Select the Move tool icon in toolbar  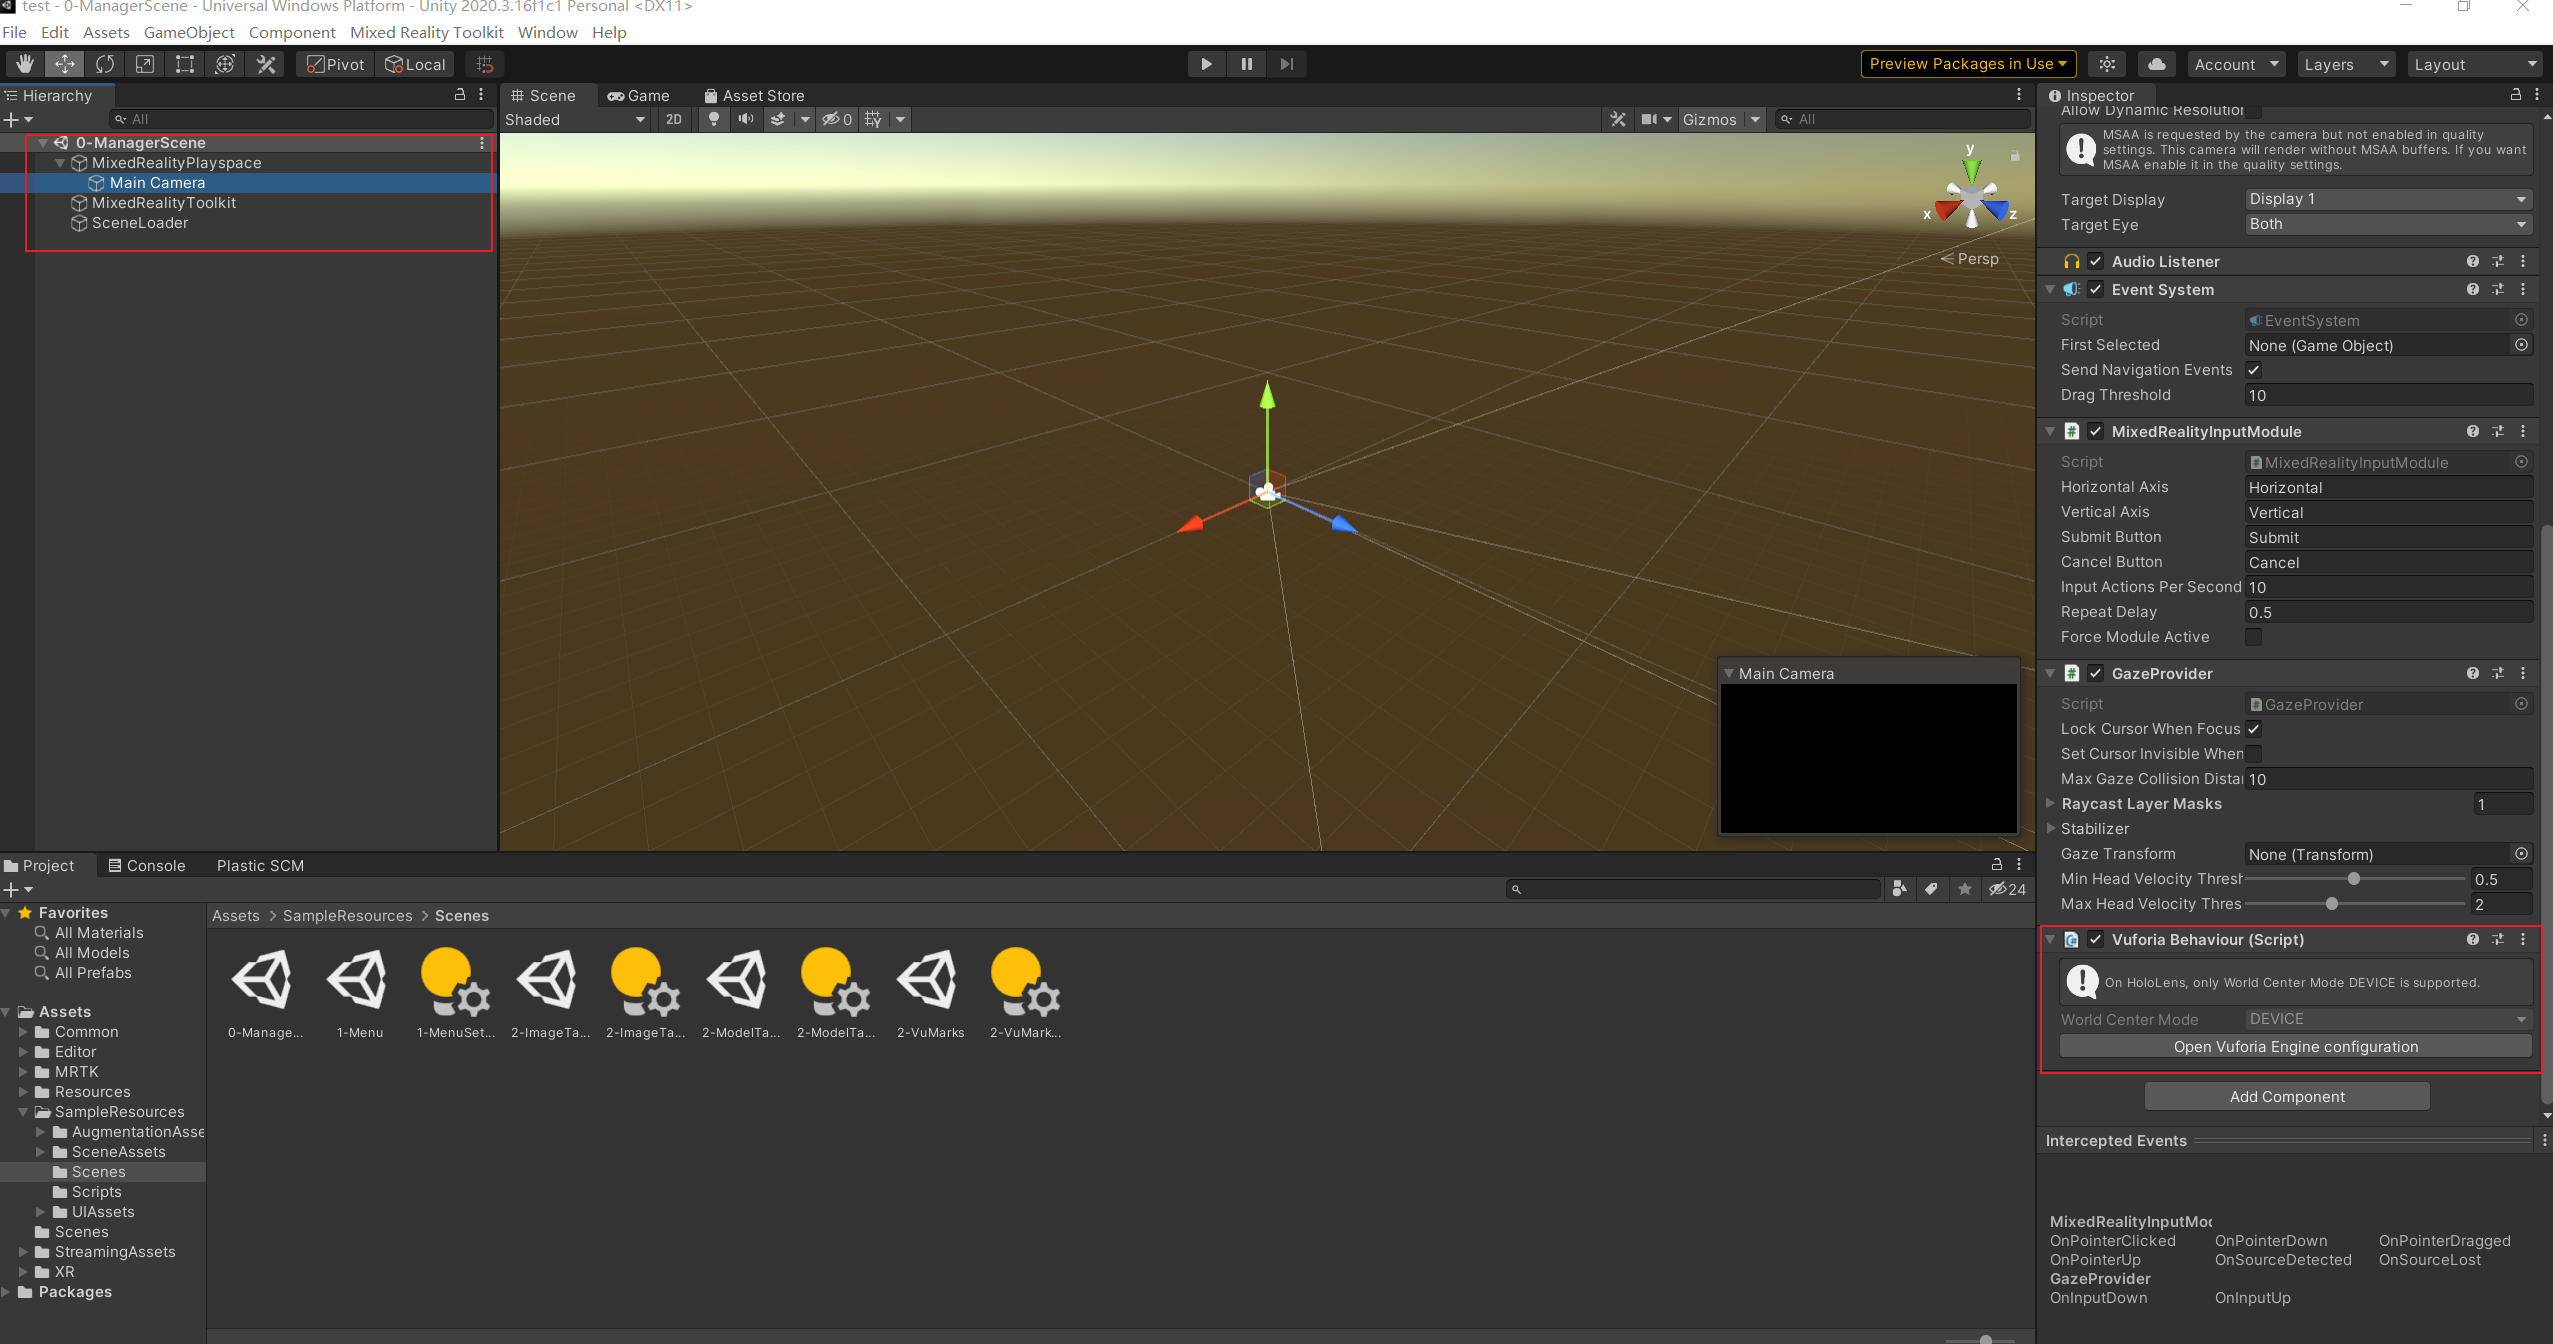[64, 62]
